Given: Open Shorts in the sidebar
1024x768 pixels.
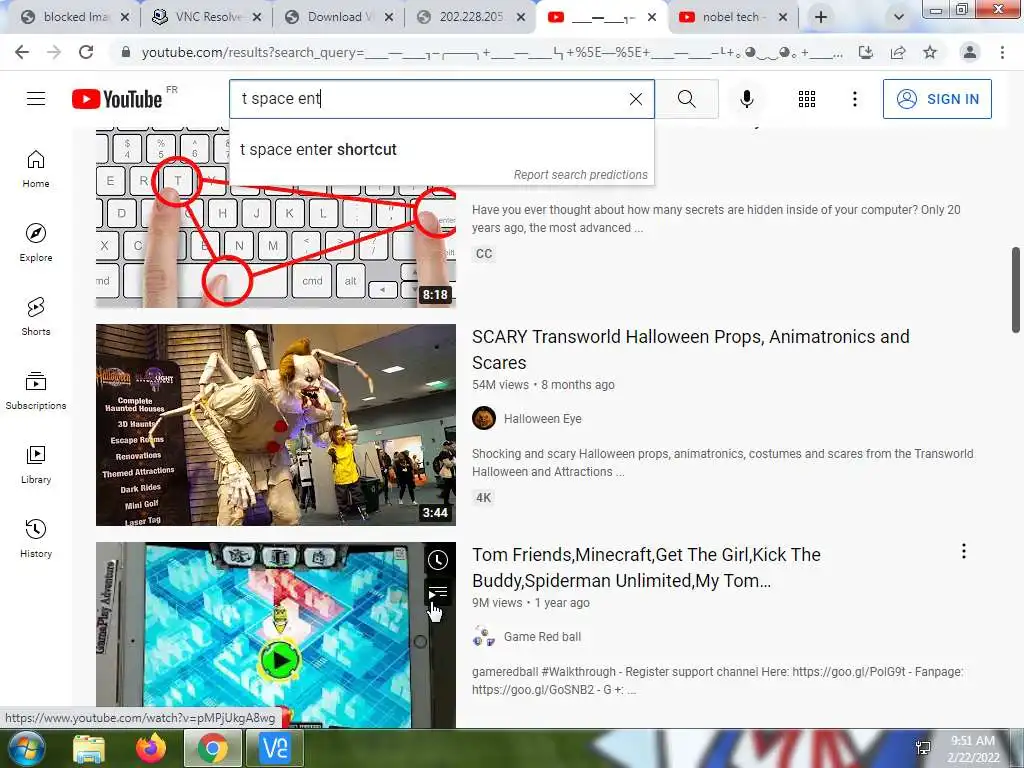Looking at the screenshot, I should coord(36,317).
